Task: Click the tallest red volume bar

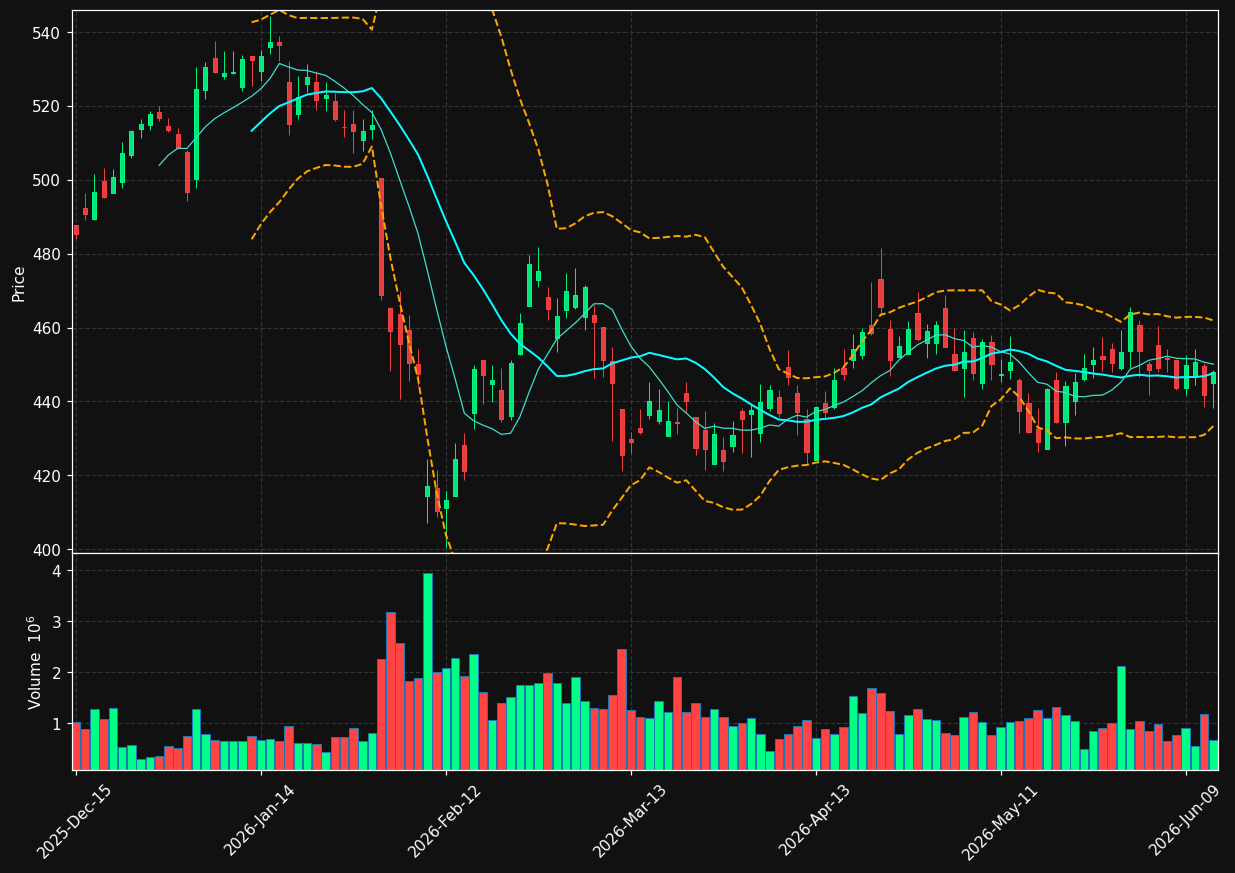Action: (391, 691)
